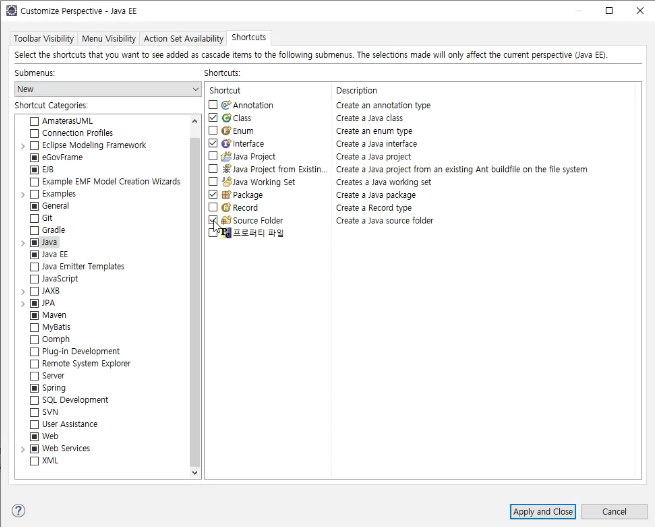Toggle the Git category checkbox

point(35,218)
